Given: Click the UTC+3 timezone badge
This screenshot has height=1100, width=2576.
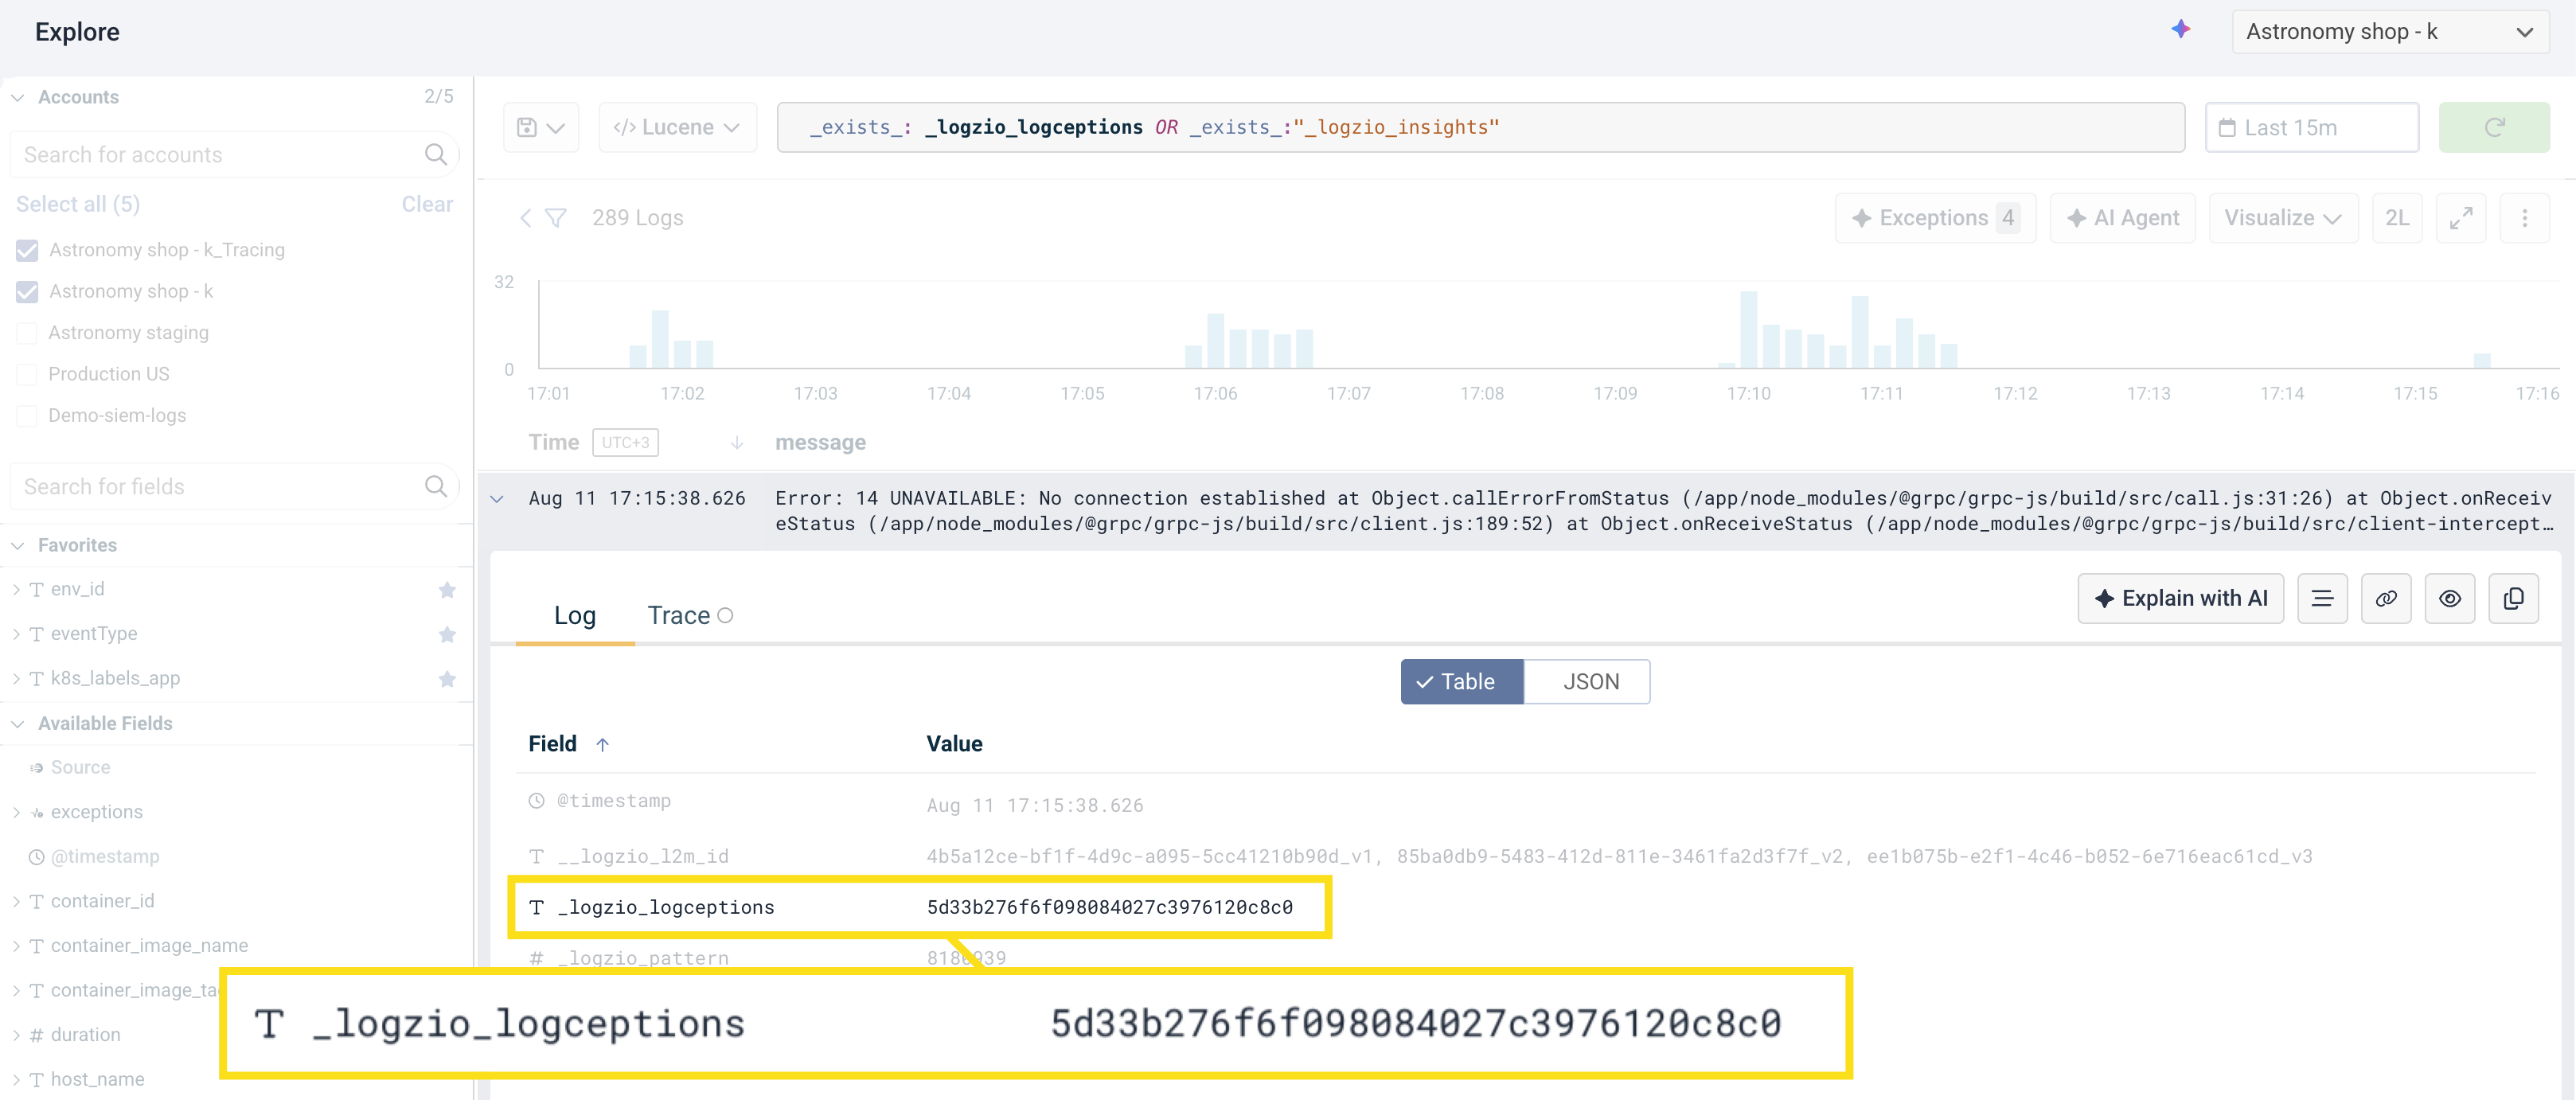Looking at the screenshot, I should pos(625,442).
